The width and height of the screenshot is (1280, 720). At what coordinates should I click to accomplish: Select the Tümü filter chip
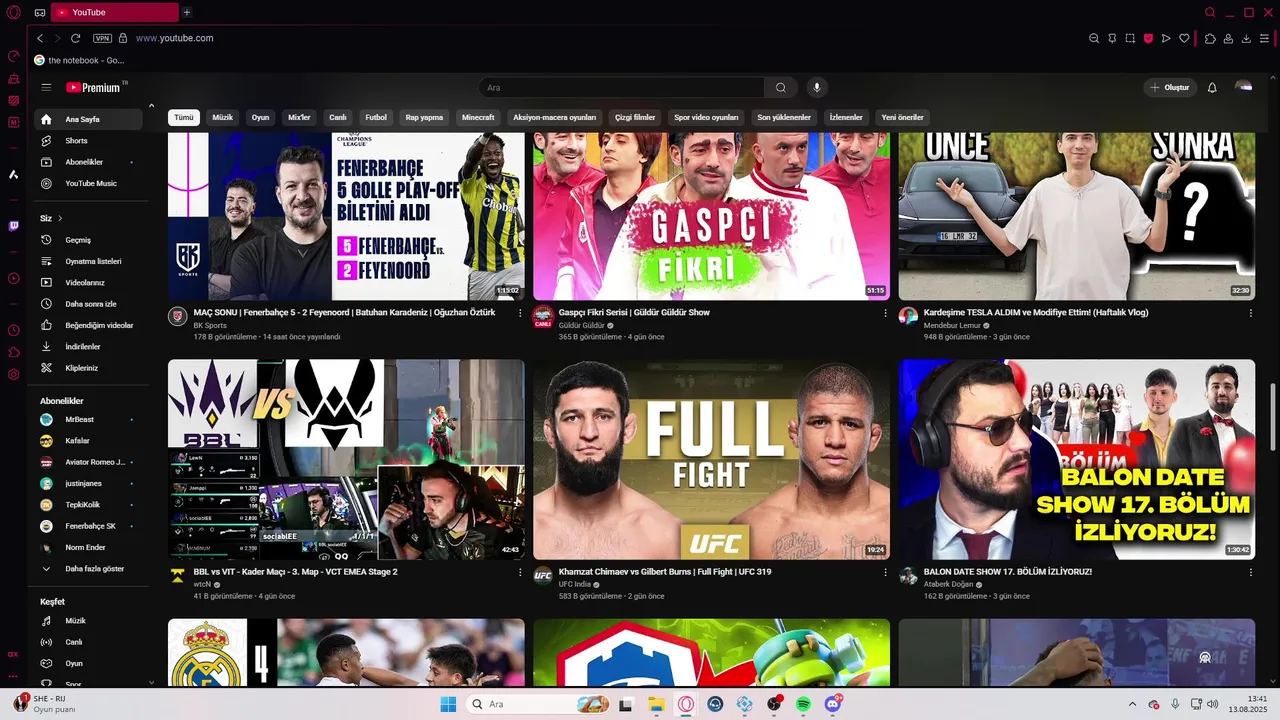click(184, 117)
